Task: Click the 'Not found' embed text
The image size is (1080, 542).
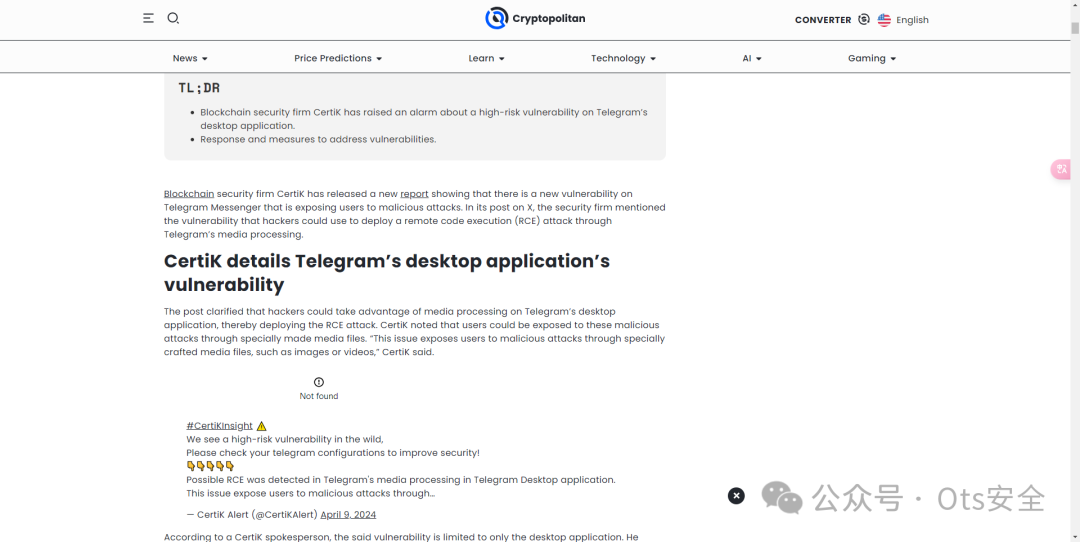Action: (x=319, y=396)
